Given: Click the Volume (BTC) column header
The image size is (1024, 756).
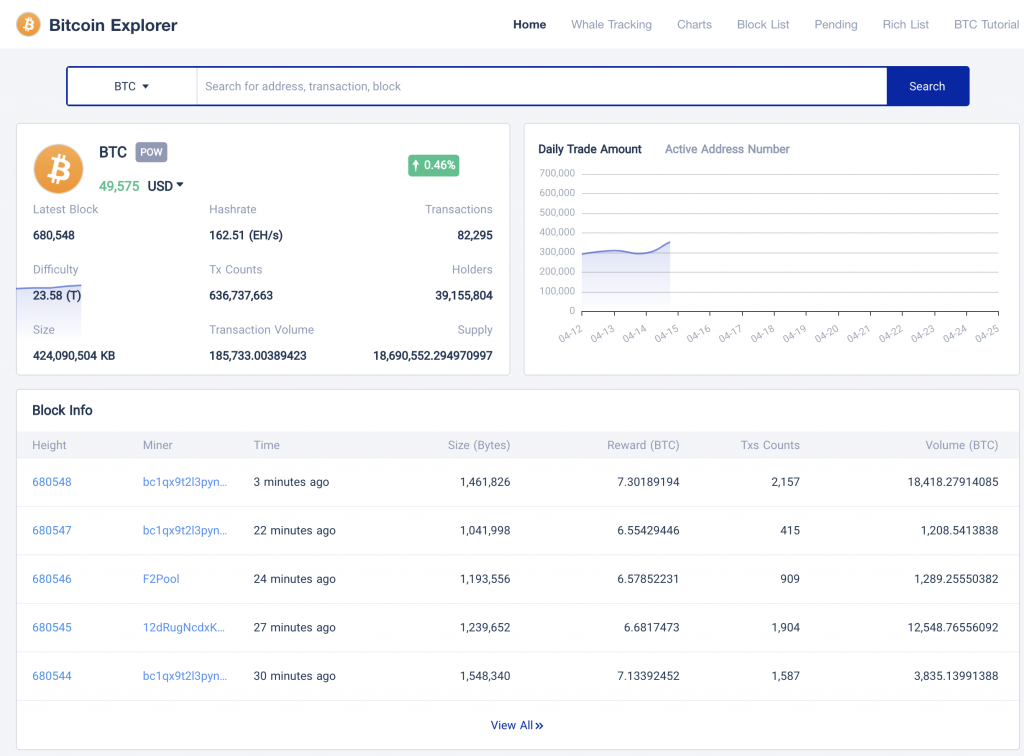Looking at the screenshot, I should (961, 445).
